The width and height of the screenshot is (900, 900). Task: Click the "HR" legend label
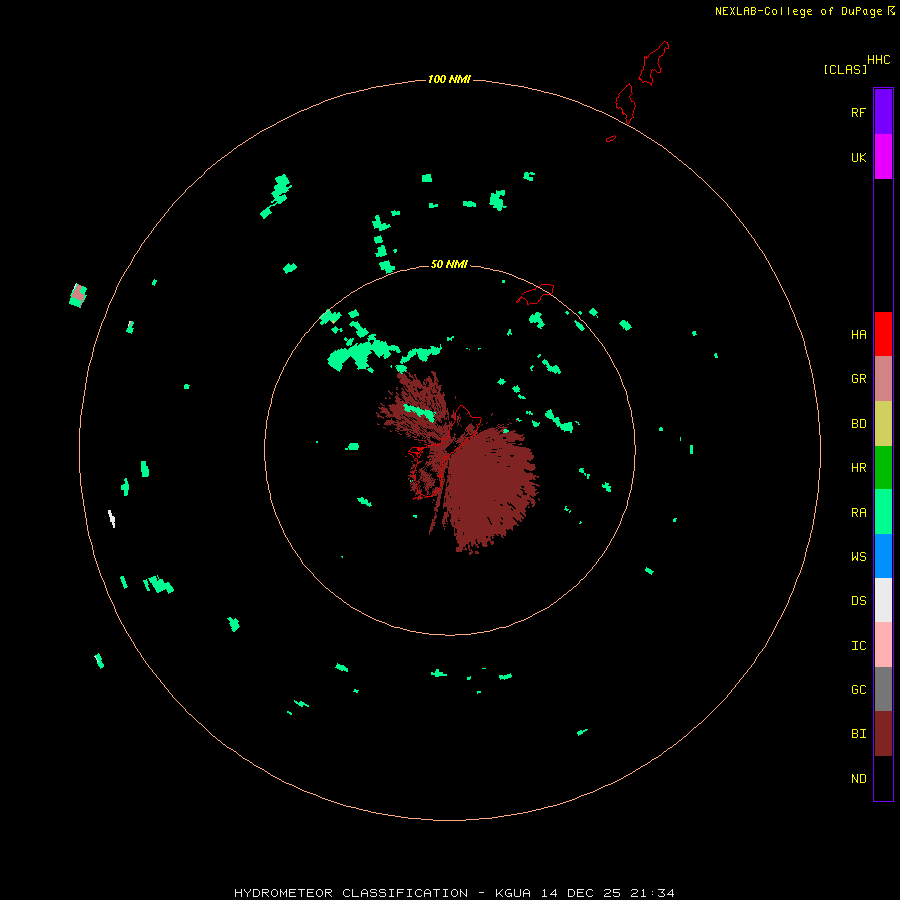point(859,468)
